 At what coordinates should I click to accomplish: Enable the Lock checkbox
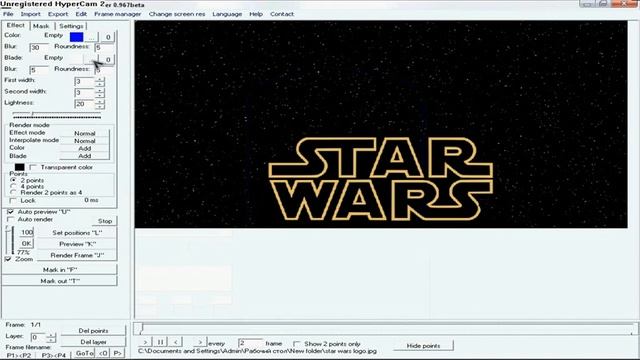click(x=13, y=200)
